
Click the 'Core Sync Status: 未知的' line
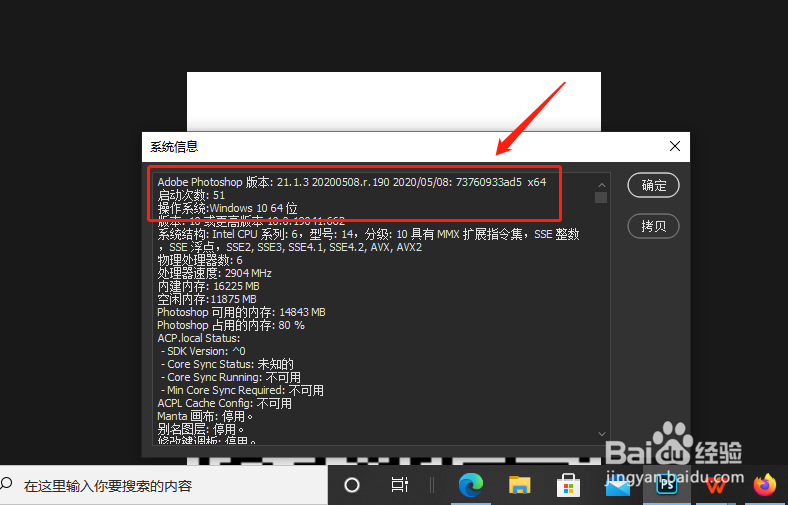tap(227, 364)
